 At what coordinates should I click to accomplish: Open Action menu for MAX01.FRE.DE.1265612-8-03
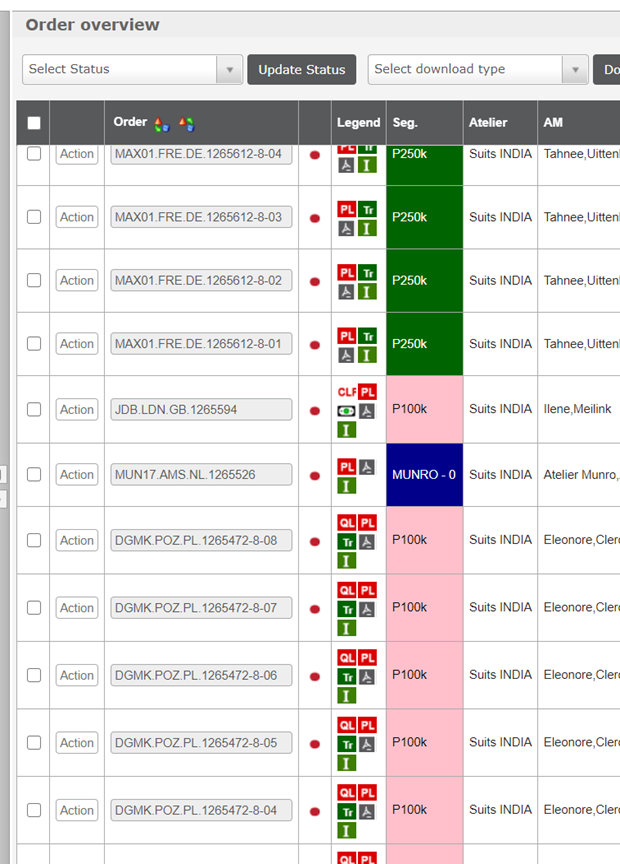coord(77,217)
